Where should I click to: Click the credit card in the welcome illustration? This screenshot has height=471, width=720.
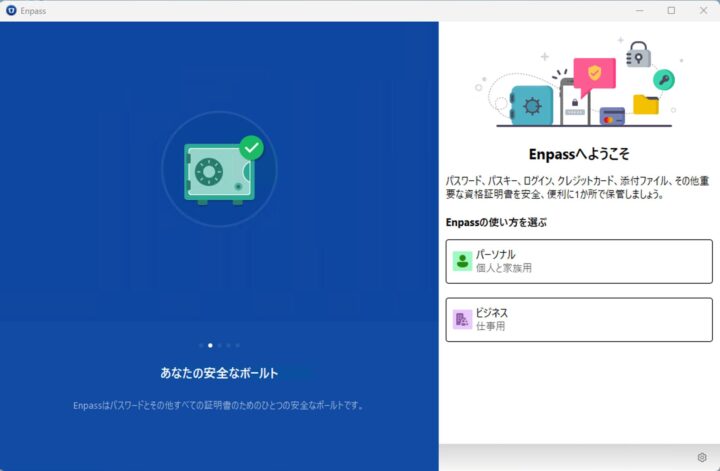(612, 115)
